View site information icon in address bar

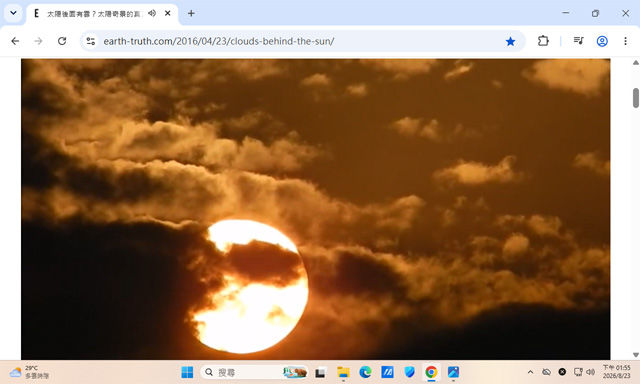click(x=91, y=41)
